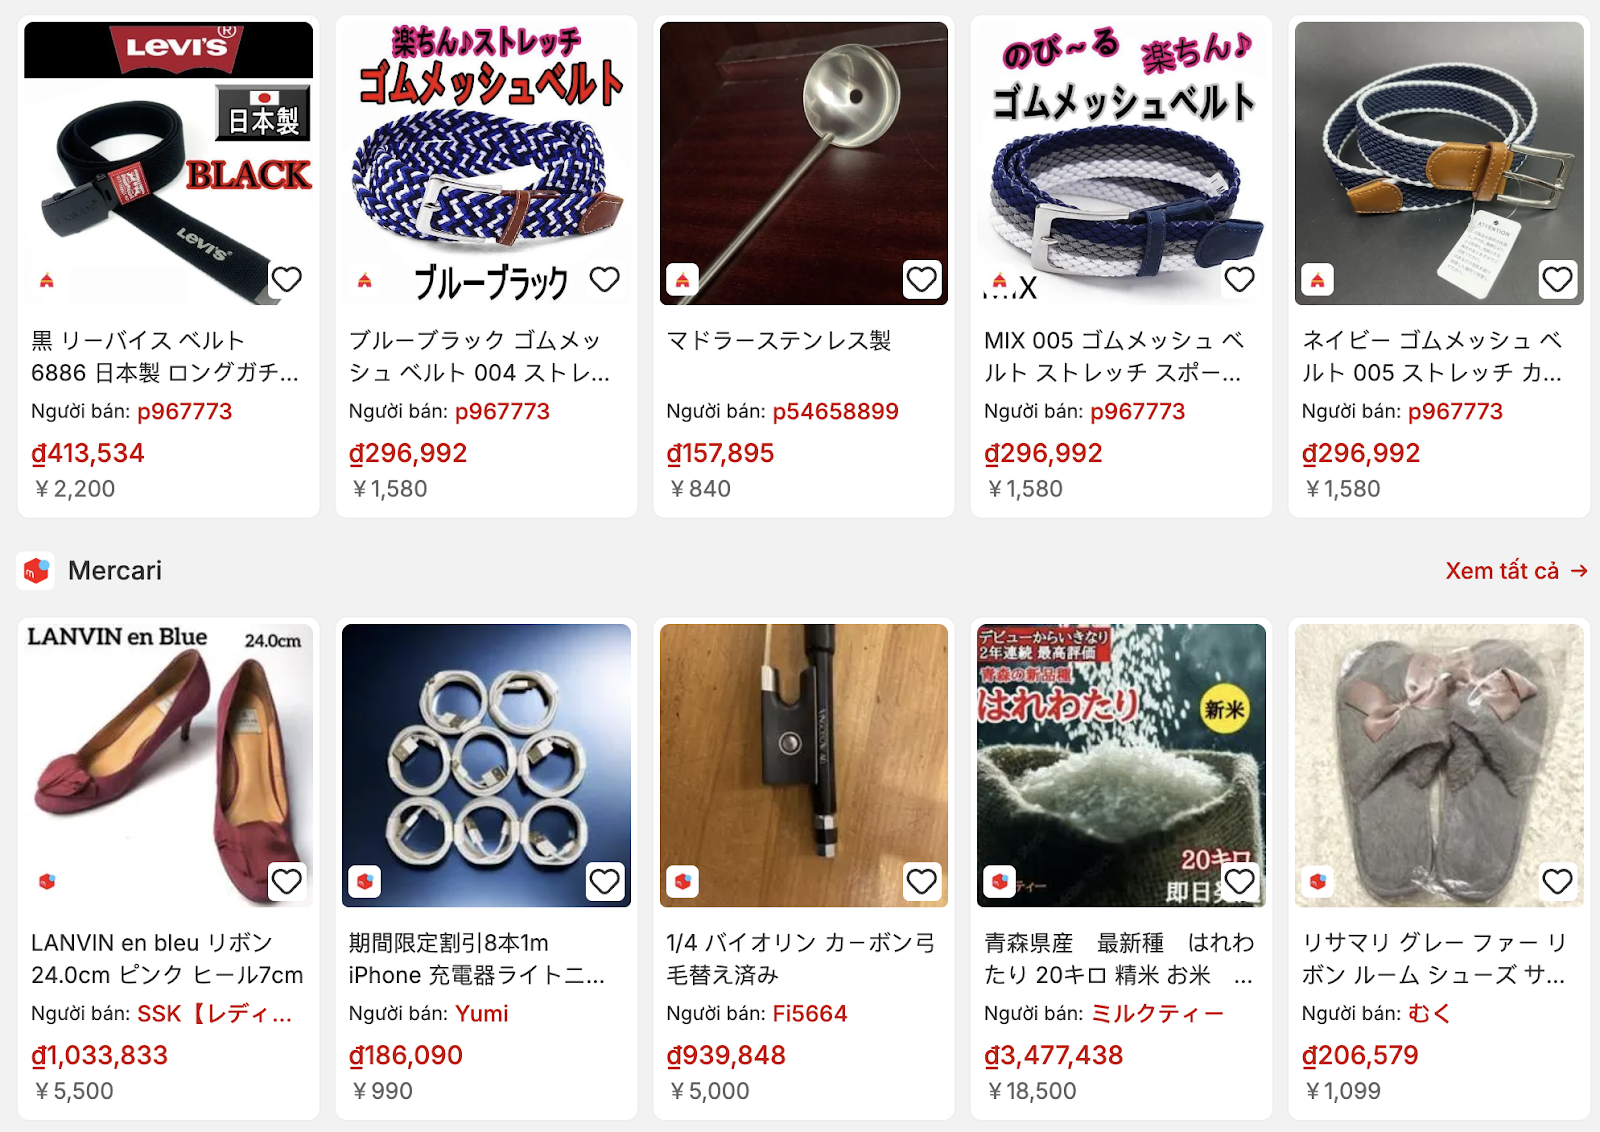Click the Mercari logo icon

coord(37,571)
